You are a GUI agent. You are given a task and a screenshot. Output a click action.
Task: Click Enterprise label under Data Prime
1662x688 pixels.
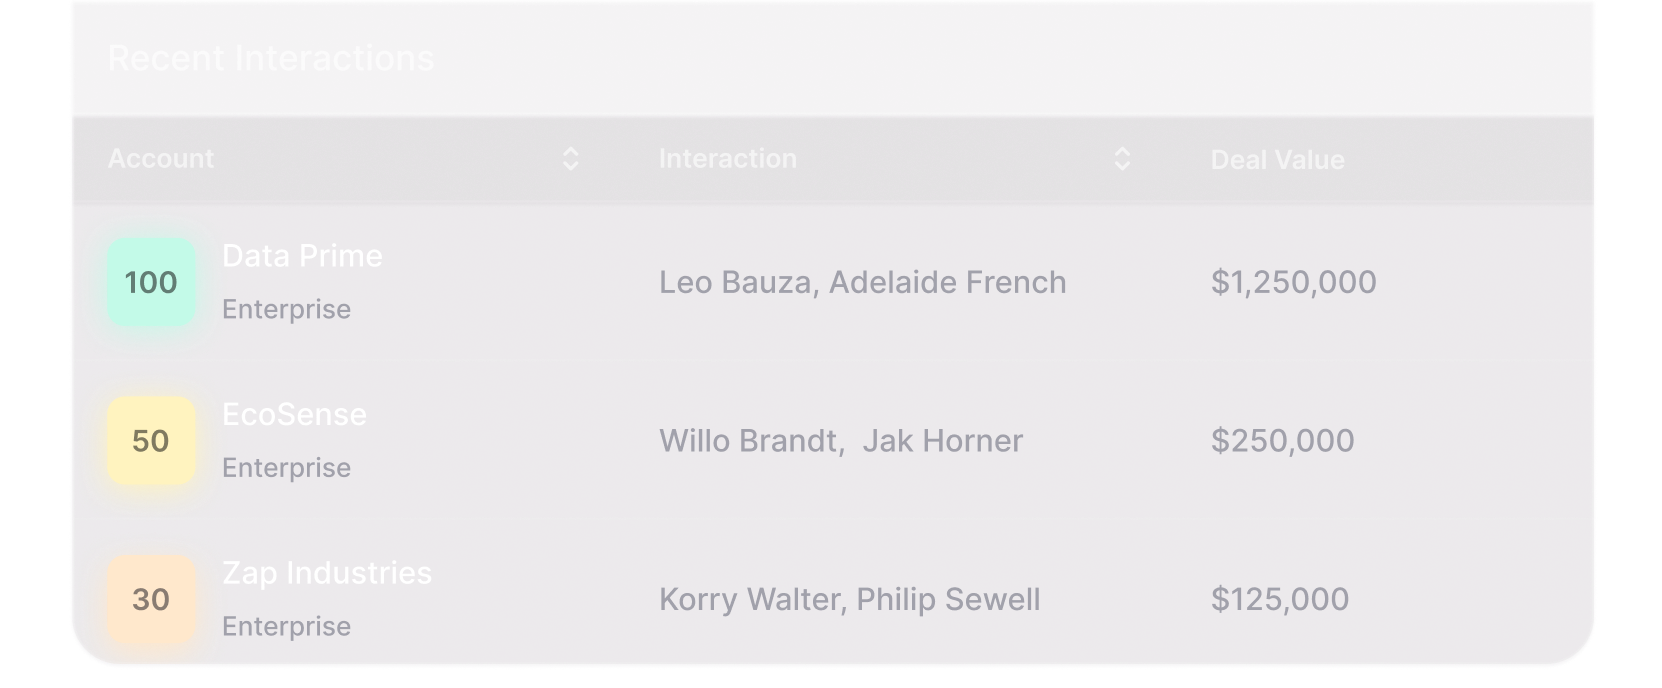point(286,310)
